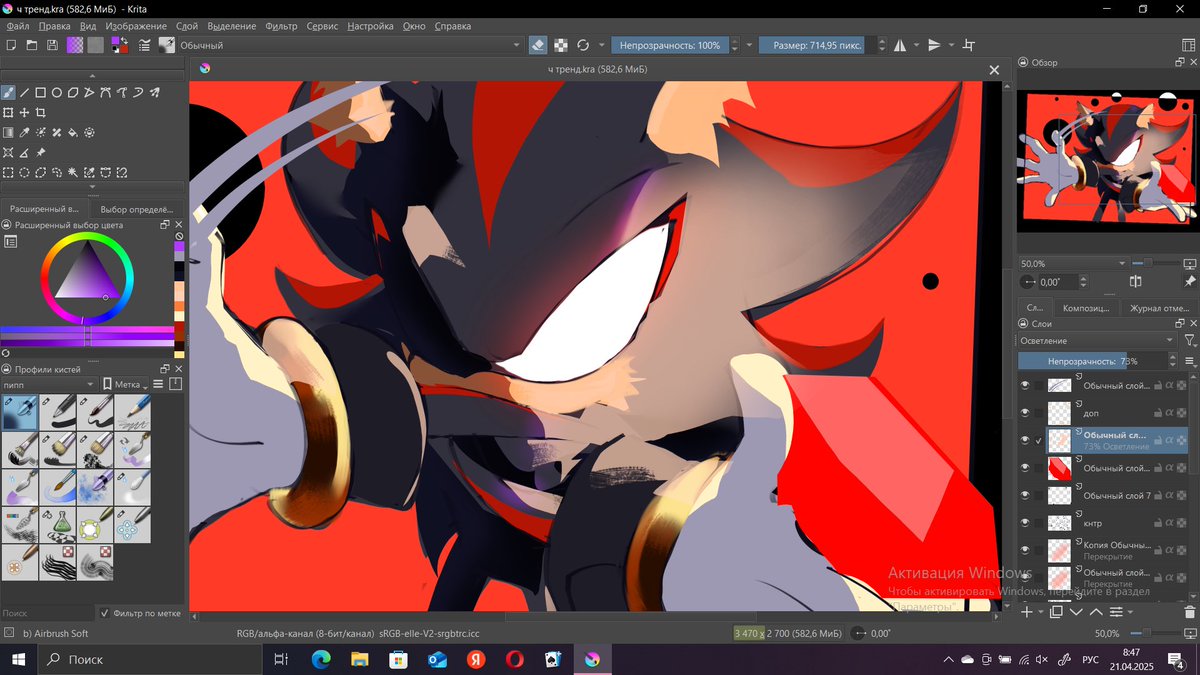Reload the original brush preset
The width and height of the screenshot is (1200, 675).
(x=583, y=45)
